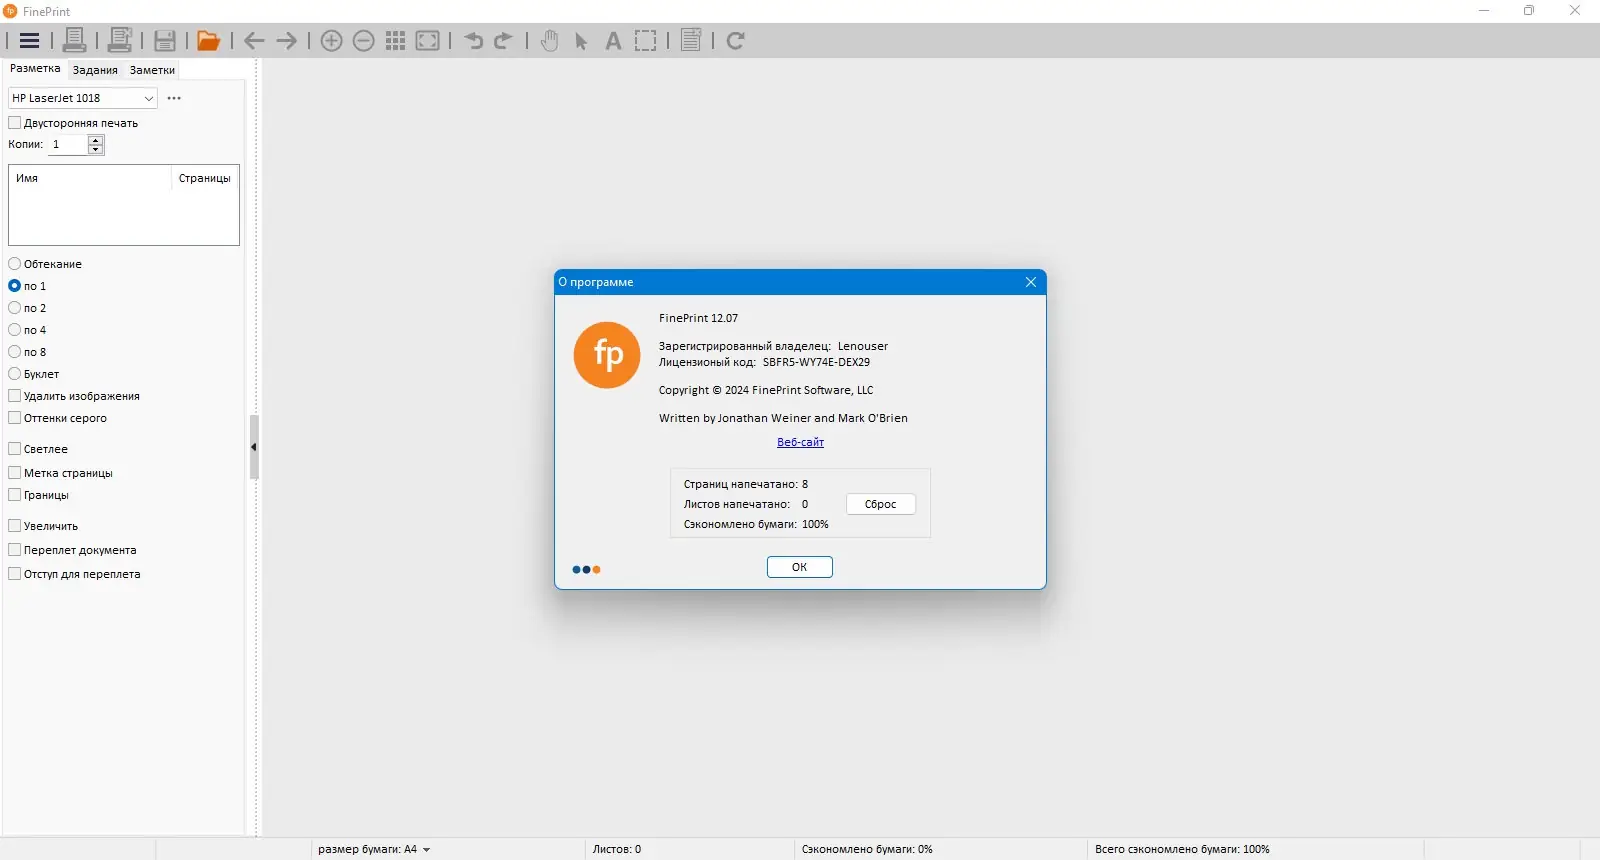Click the zoom out minus icon
Screen dimensions: 1600x860
point(364,41)
